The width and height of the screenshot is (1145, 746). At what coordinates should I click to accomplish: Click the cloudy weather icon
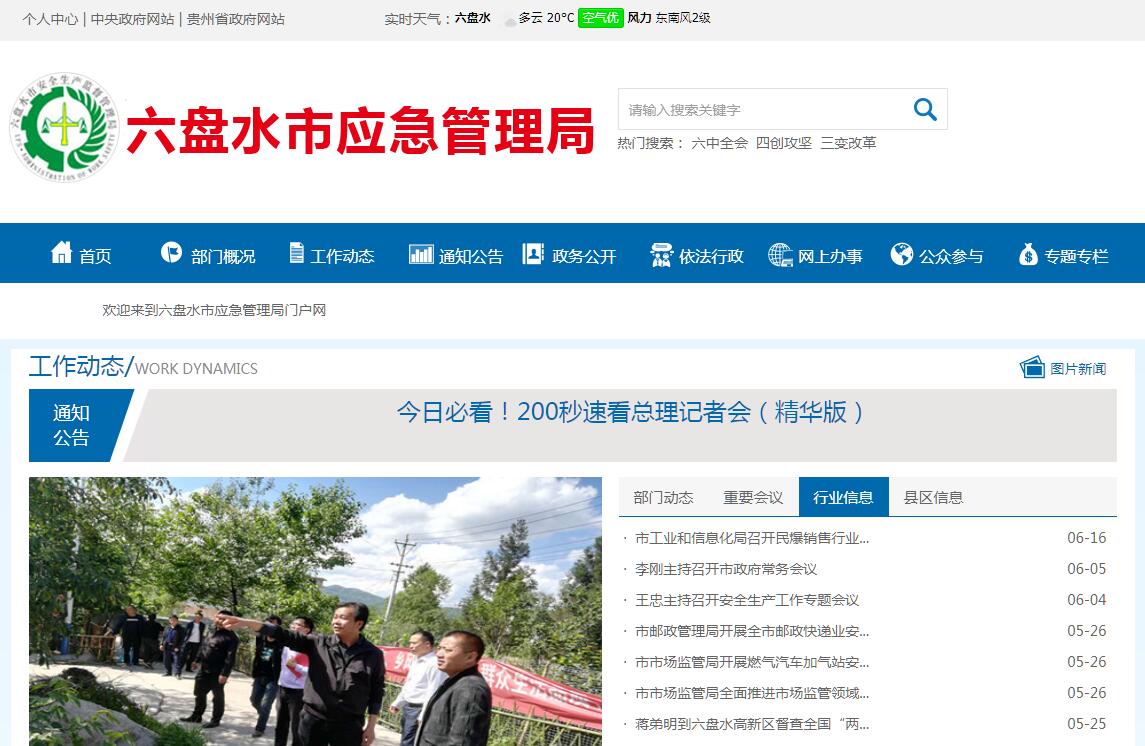click(x=510, y=21)
